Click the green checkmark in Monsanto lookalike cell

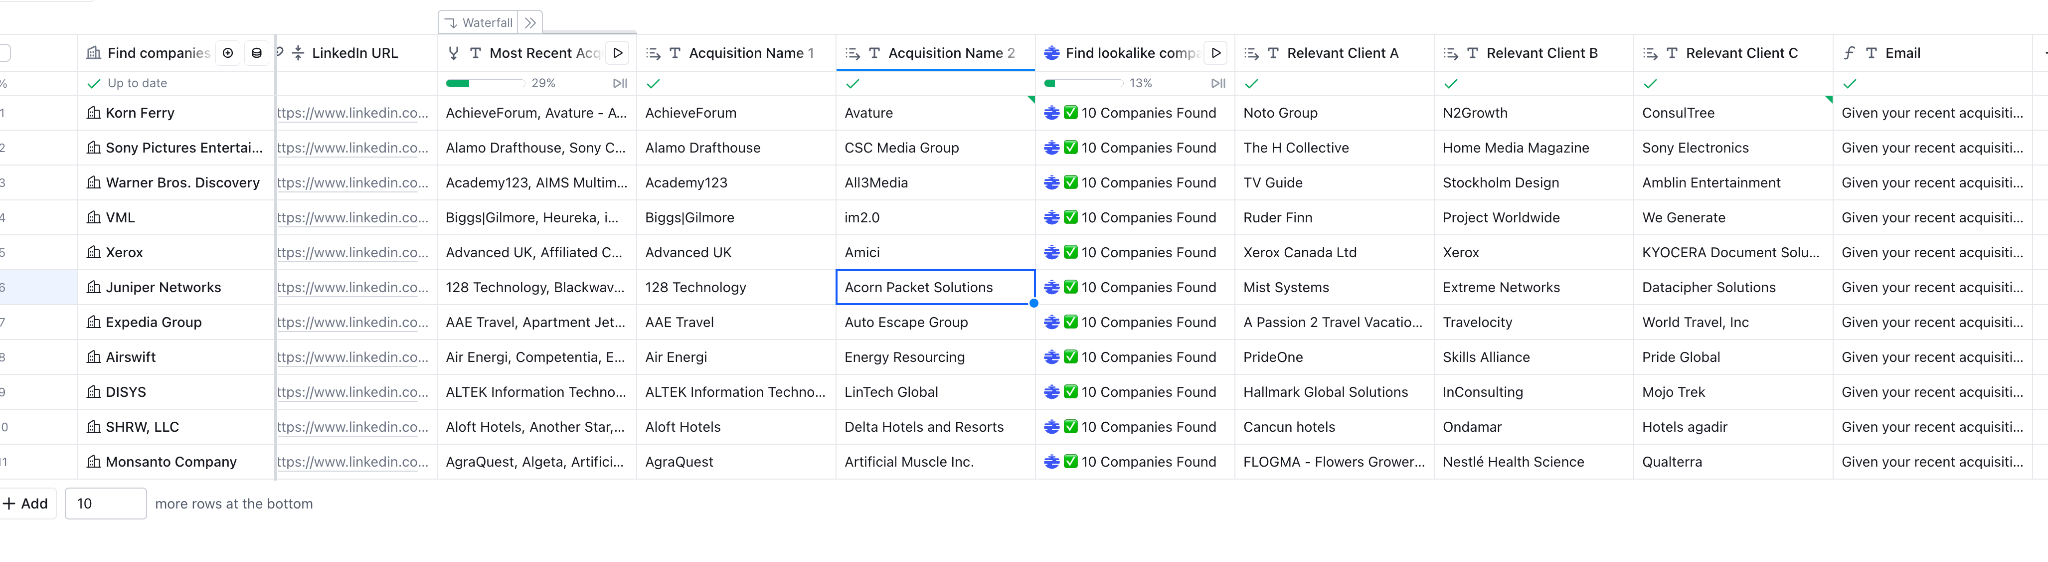[1071, 462]
